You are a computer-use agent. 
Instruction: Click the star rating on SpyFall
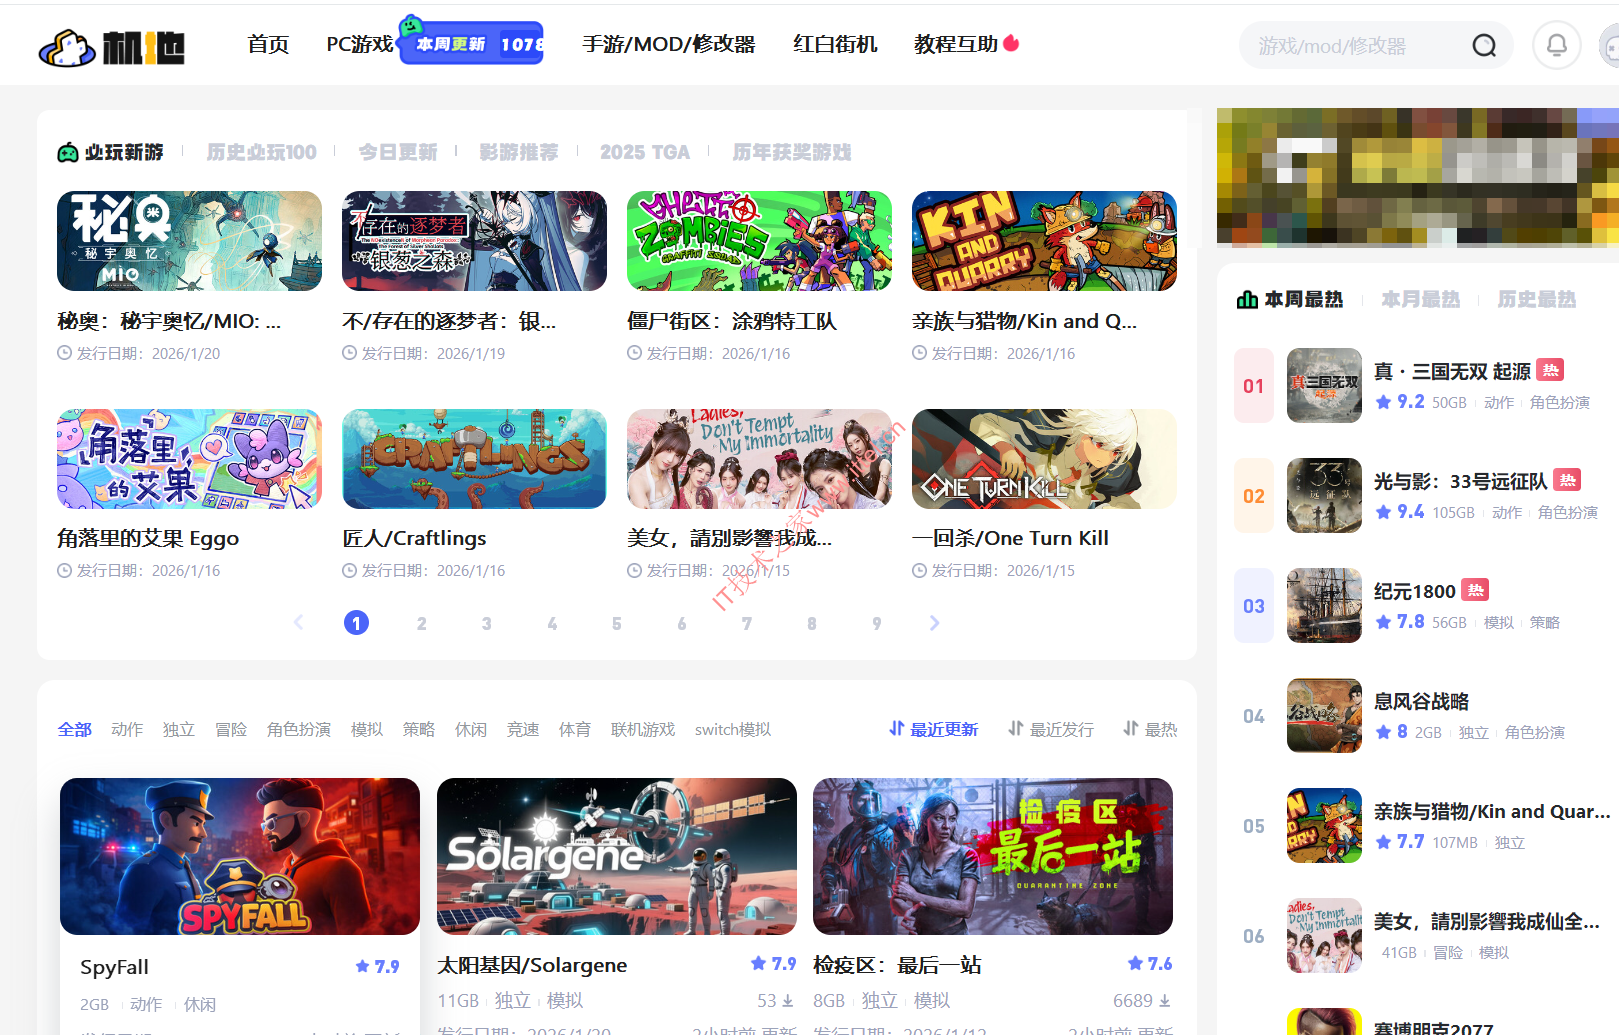tap(377, 967)
